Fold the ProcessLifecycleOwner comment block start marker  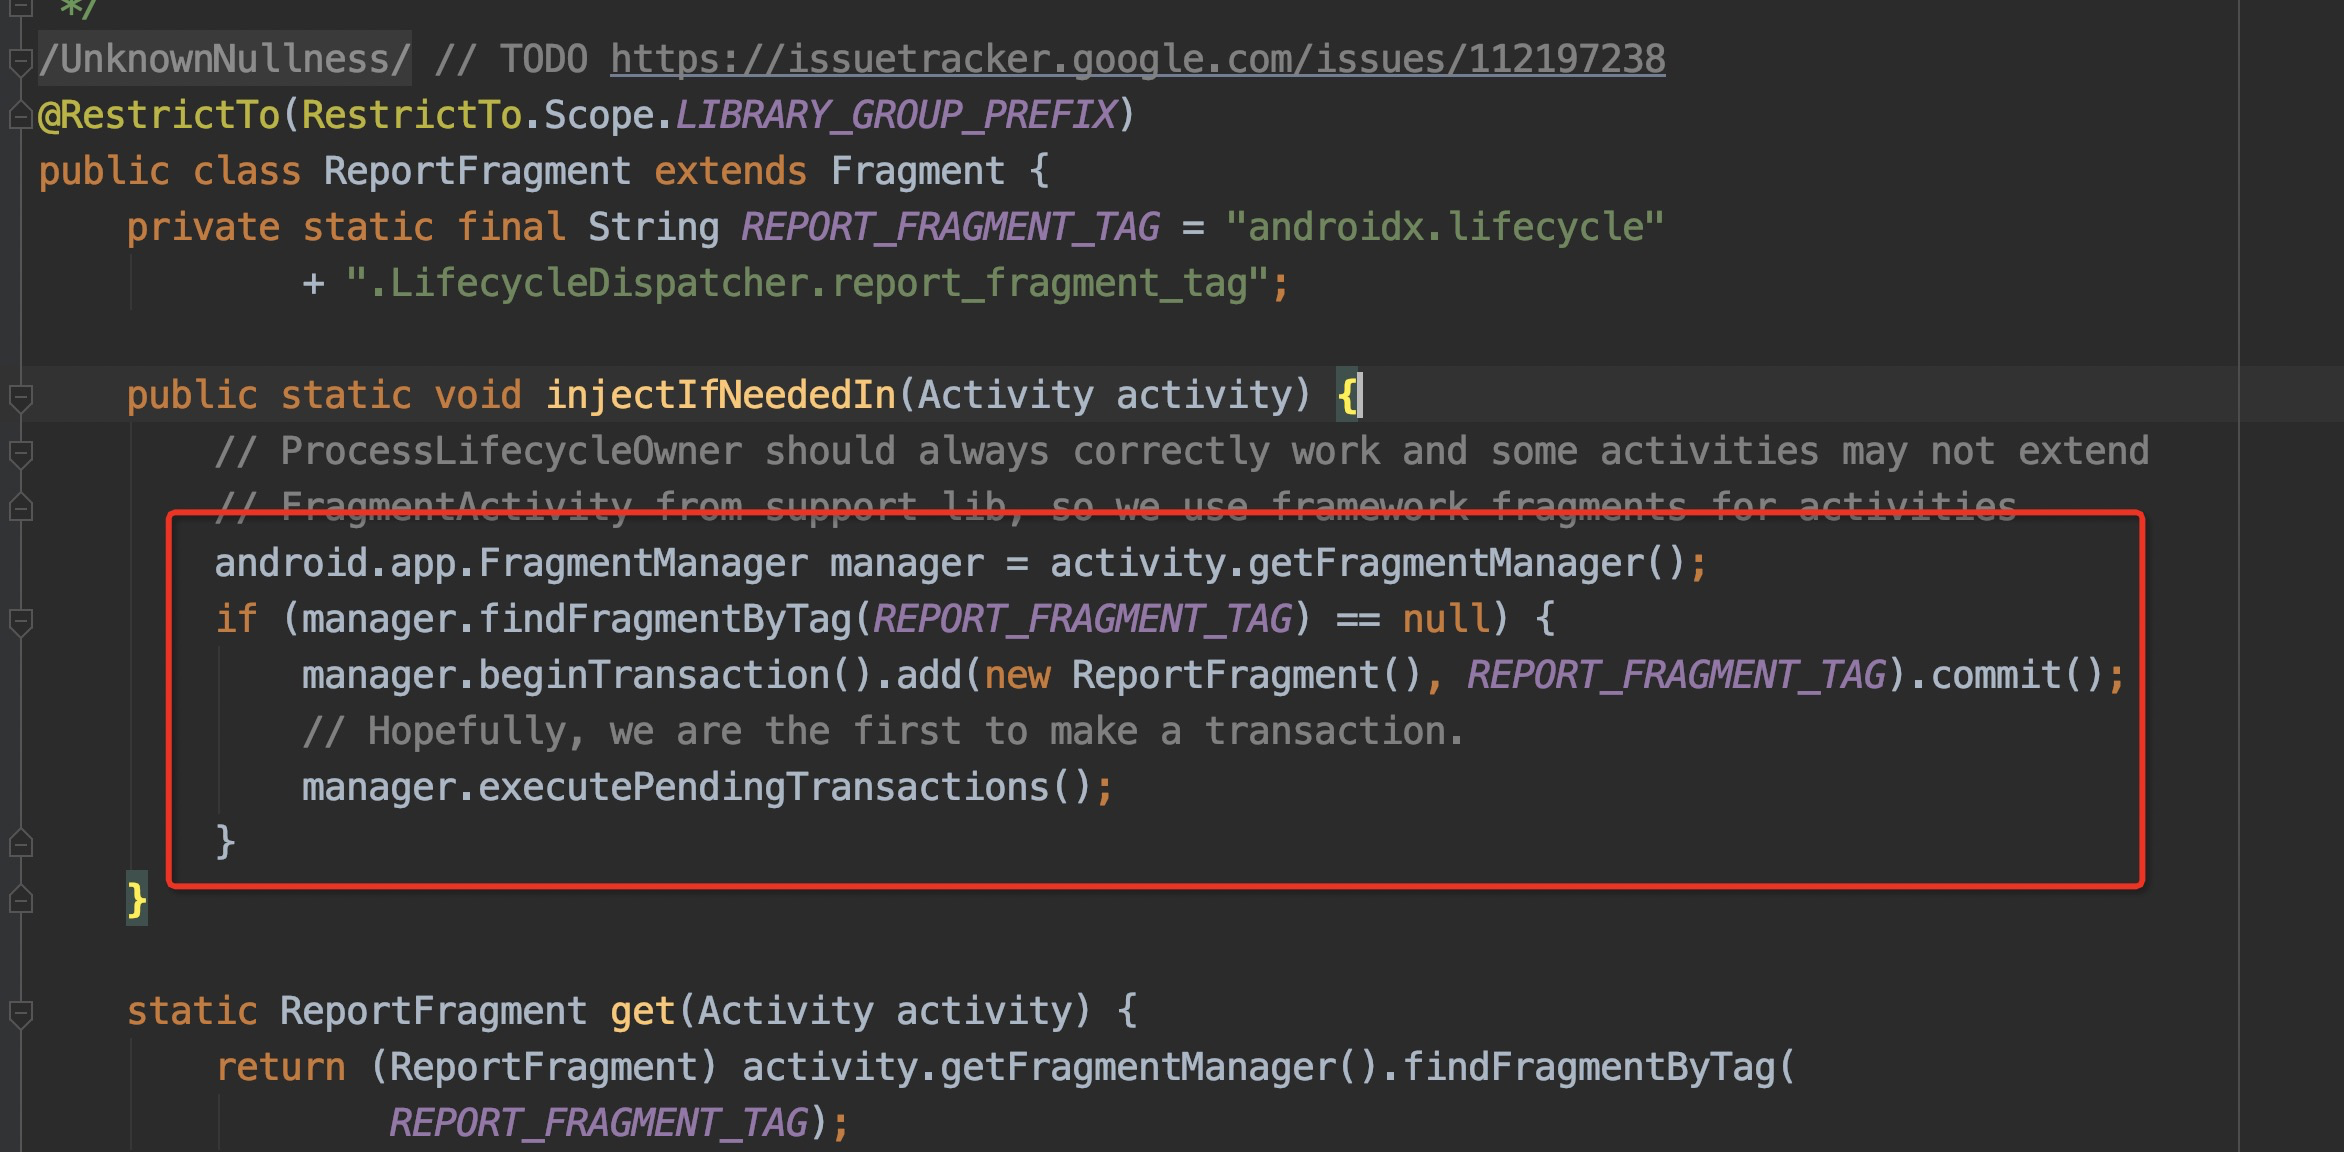point(21,453)
